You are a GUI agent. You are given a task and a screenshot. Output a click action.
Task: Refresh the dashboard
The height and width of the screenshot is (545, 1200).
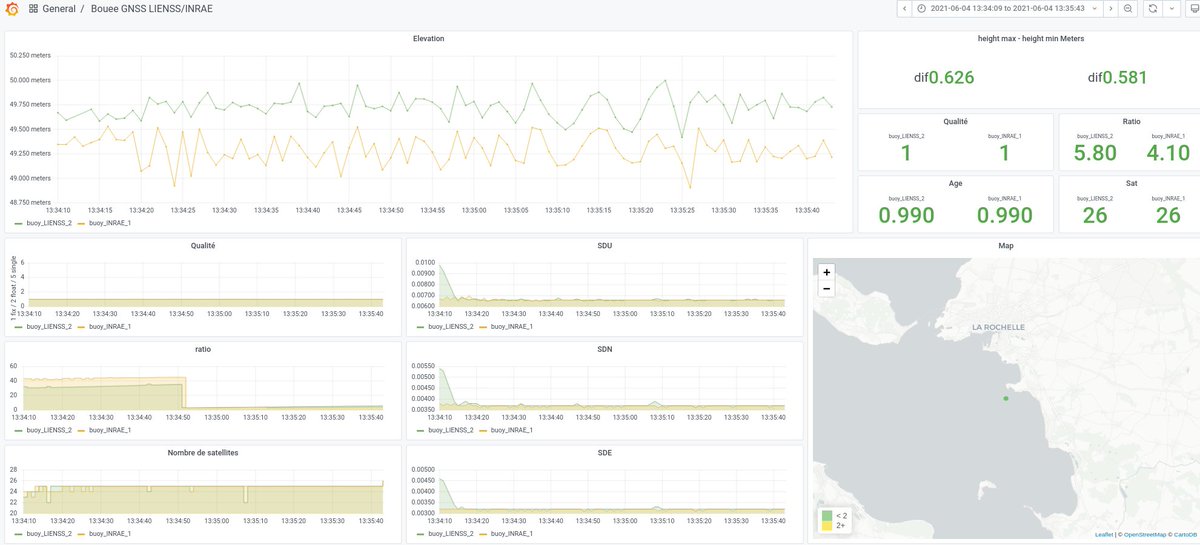[1152, 9]
